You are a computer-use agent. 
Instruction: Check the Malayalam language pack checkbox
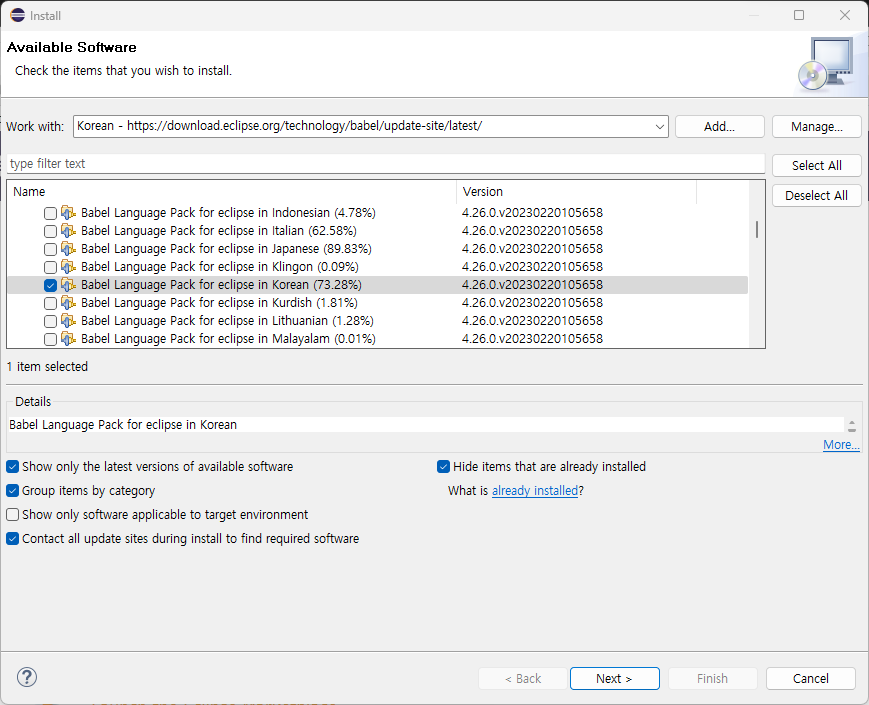(50, 339)
